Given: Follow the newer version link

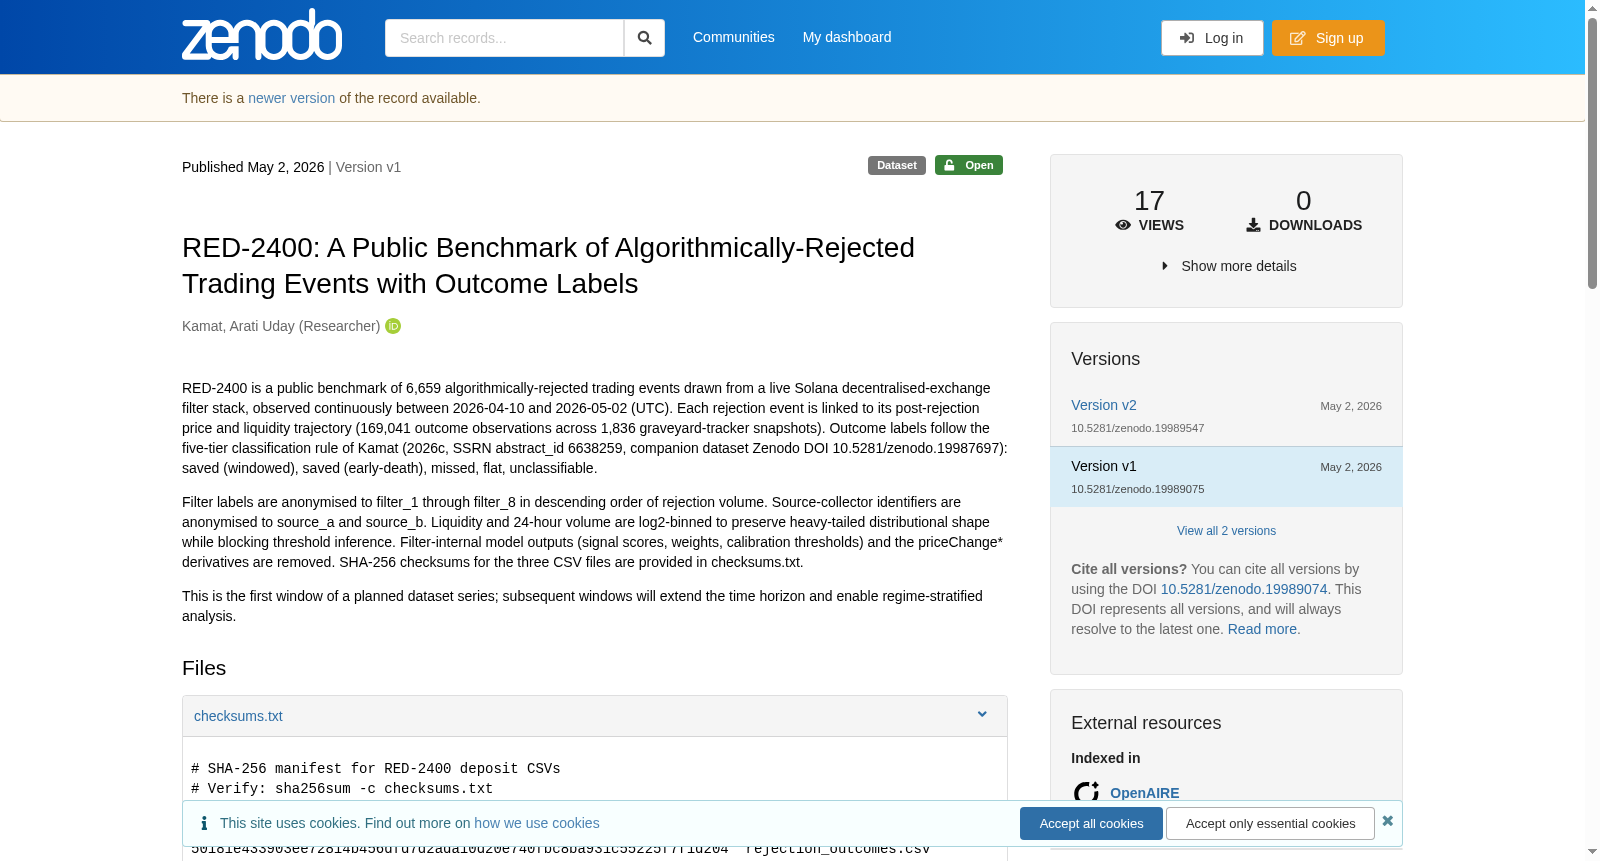Looking at the screenshot, I should [291, 98].
